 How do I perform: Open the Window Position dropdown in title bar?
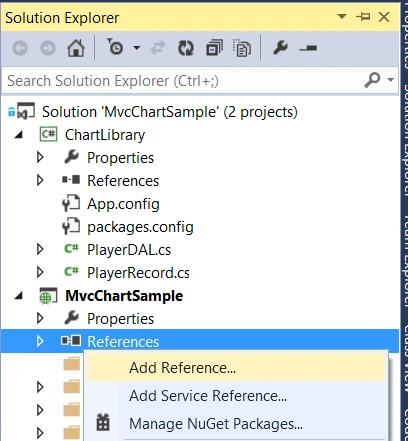pos(342,16)
